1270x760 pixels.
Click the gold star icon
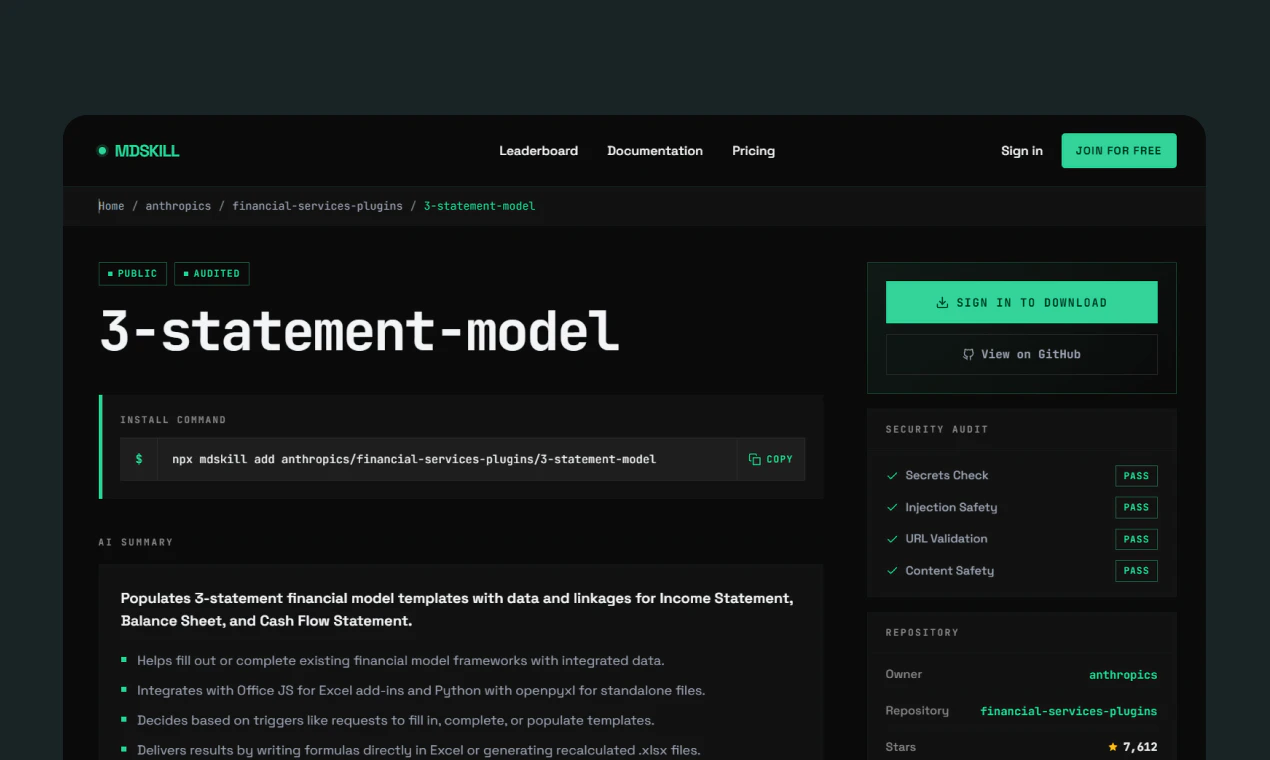[1113, 747]
